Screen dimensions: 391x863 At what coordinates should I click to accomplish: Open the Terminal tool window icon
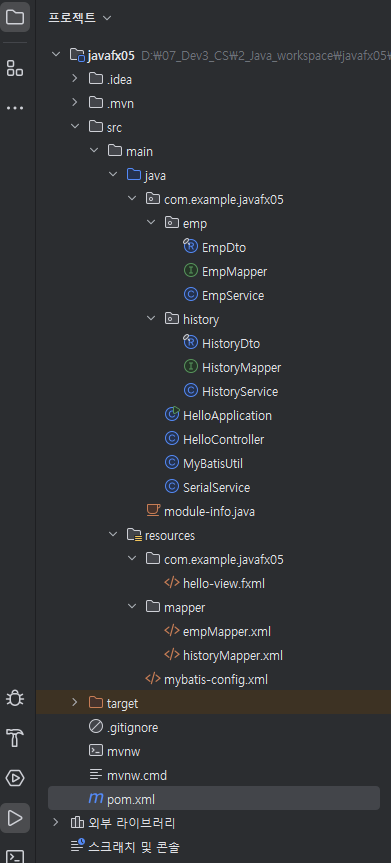(x=15, y=856)
